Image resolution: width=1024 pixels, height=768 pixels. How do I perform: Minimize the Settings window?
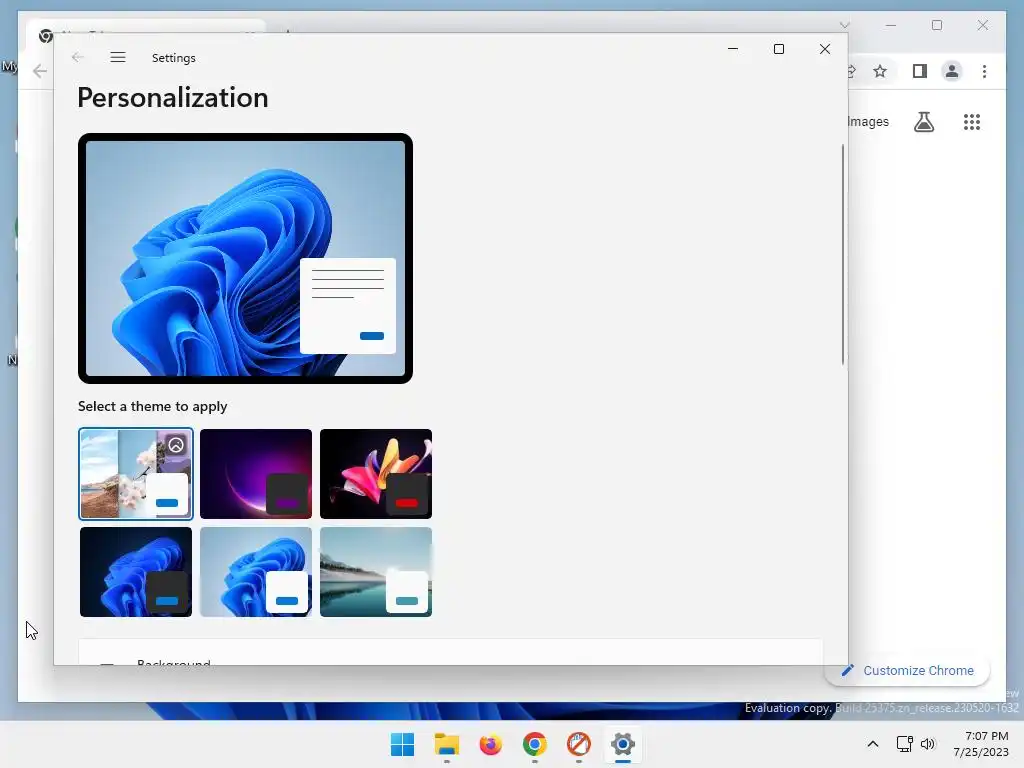pos(733,49)
